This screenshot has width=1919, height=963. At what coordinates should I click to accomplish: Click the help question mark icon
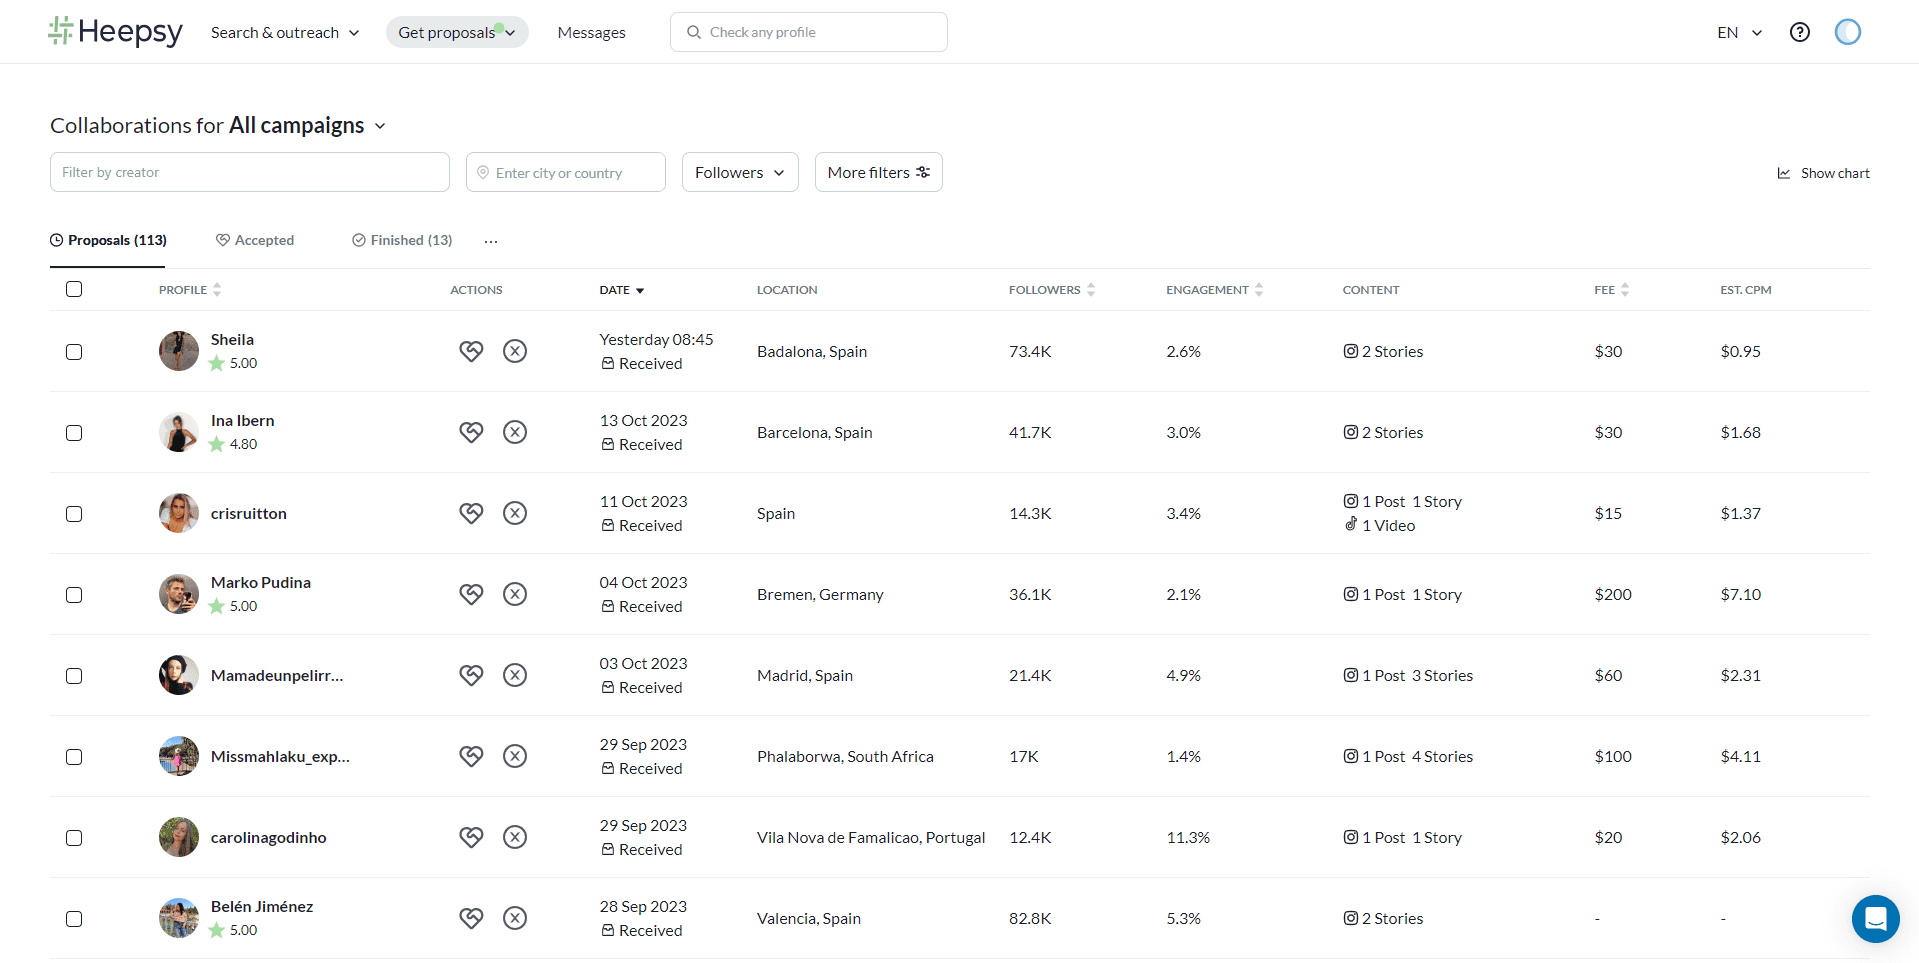tap(1799, 32)
